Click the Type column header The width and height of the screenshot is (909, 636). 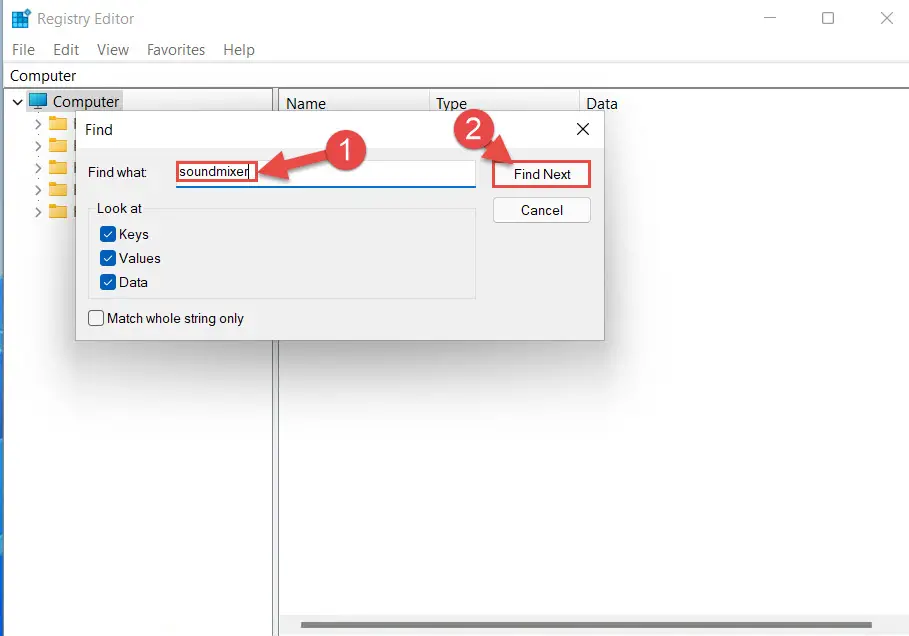504,103
